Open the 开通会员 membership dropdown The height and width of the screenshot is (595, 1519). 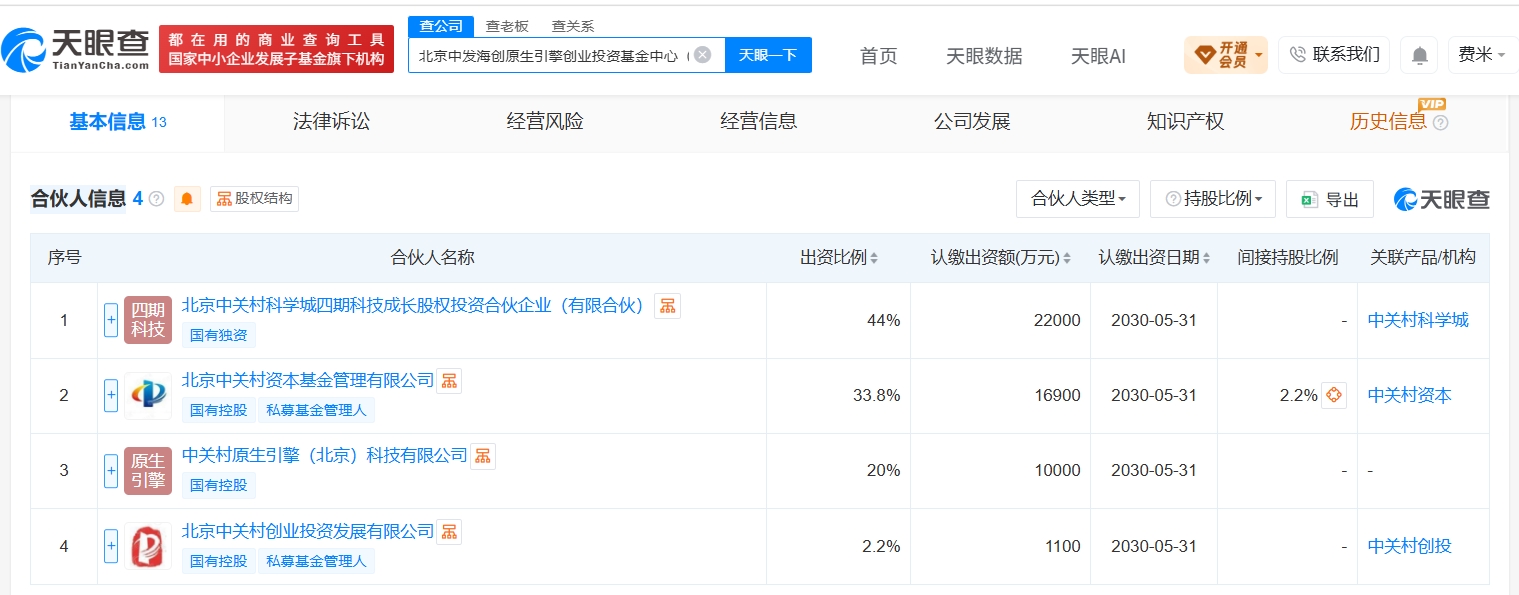coord(1226,55)
